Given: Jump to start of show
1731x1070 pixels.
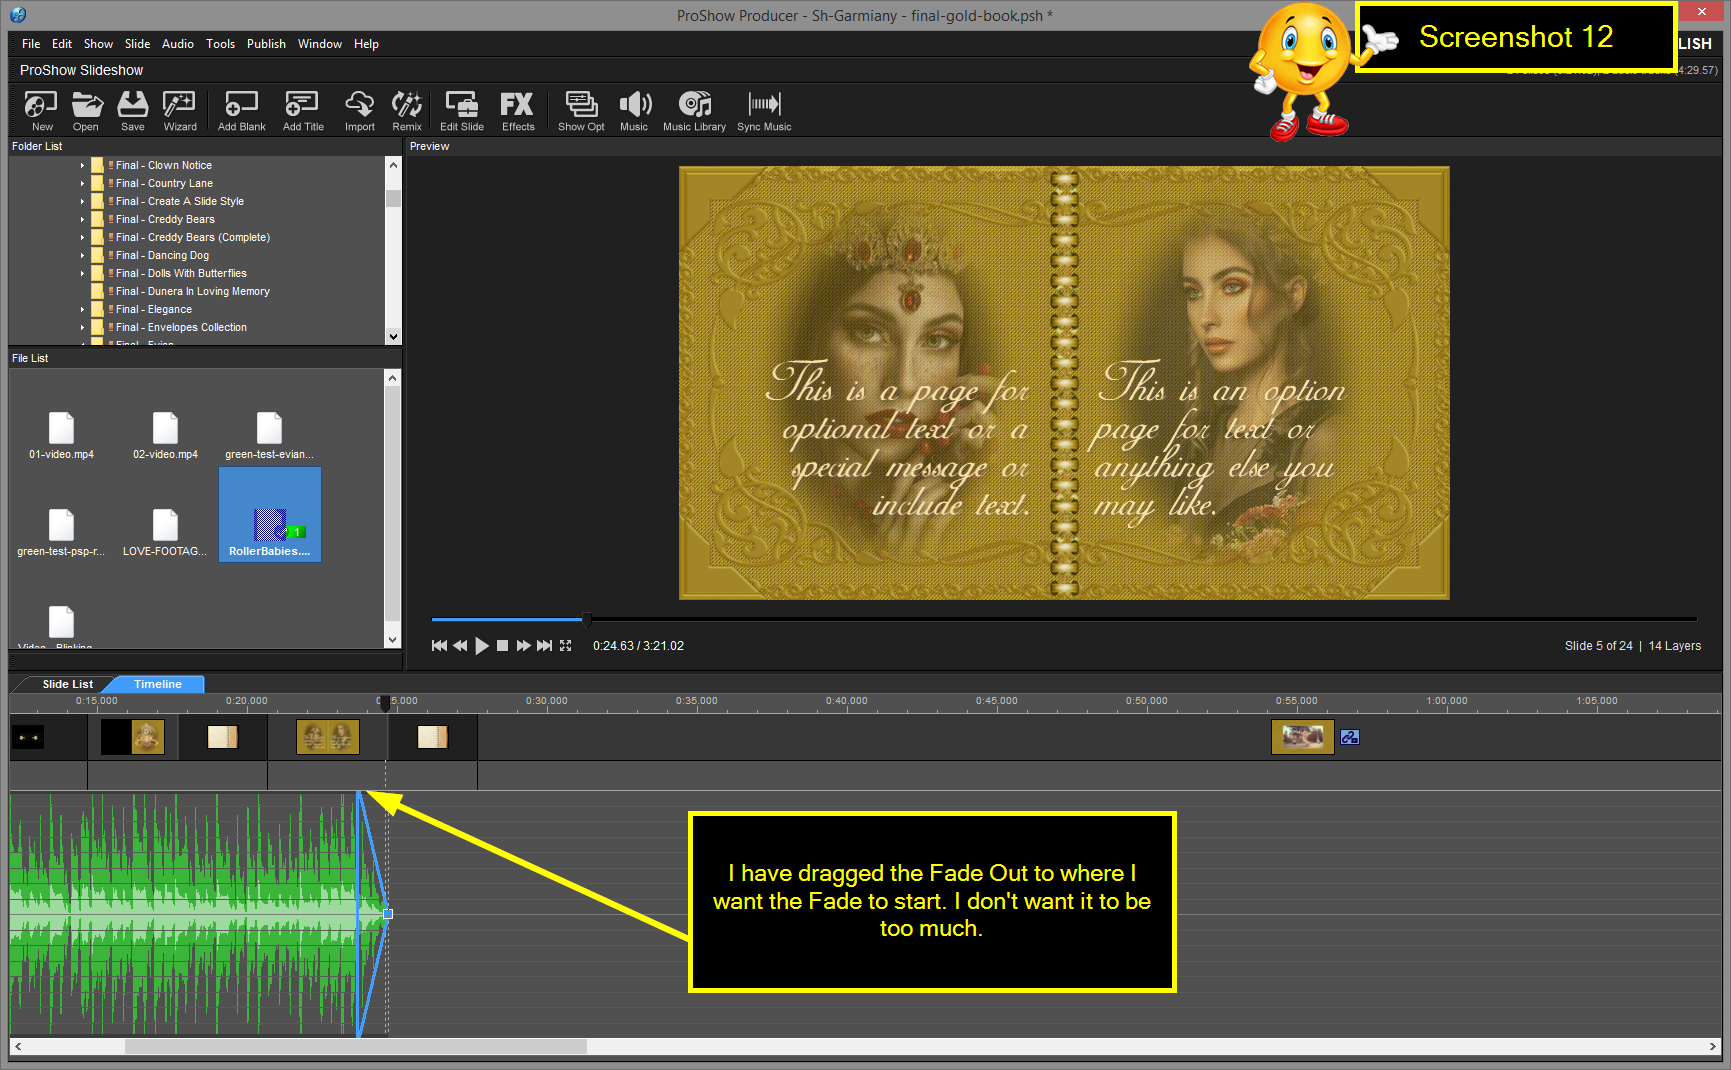Looking at the screenshot, I should (x=439, y=646).
